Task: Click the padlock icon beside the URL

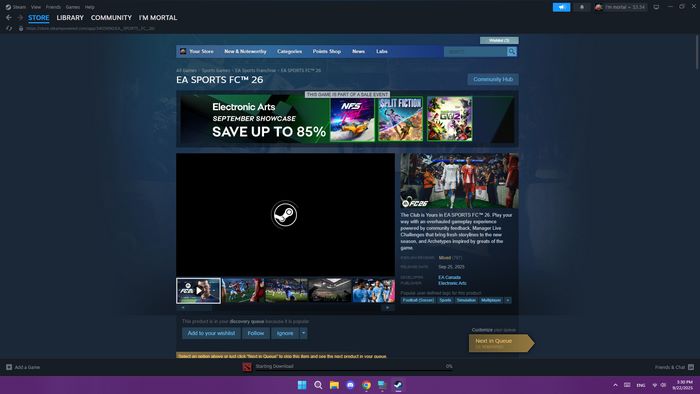Action: pos(21,28)
